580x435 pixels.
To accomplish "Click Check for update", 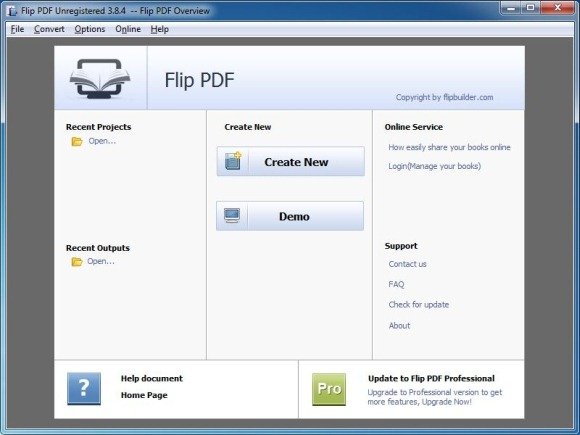I will 419,305.
